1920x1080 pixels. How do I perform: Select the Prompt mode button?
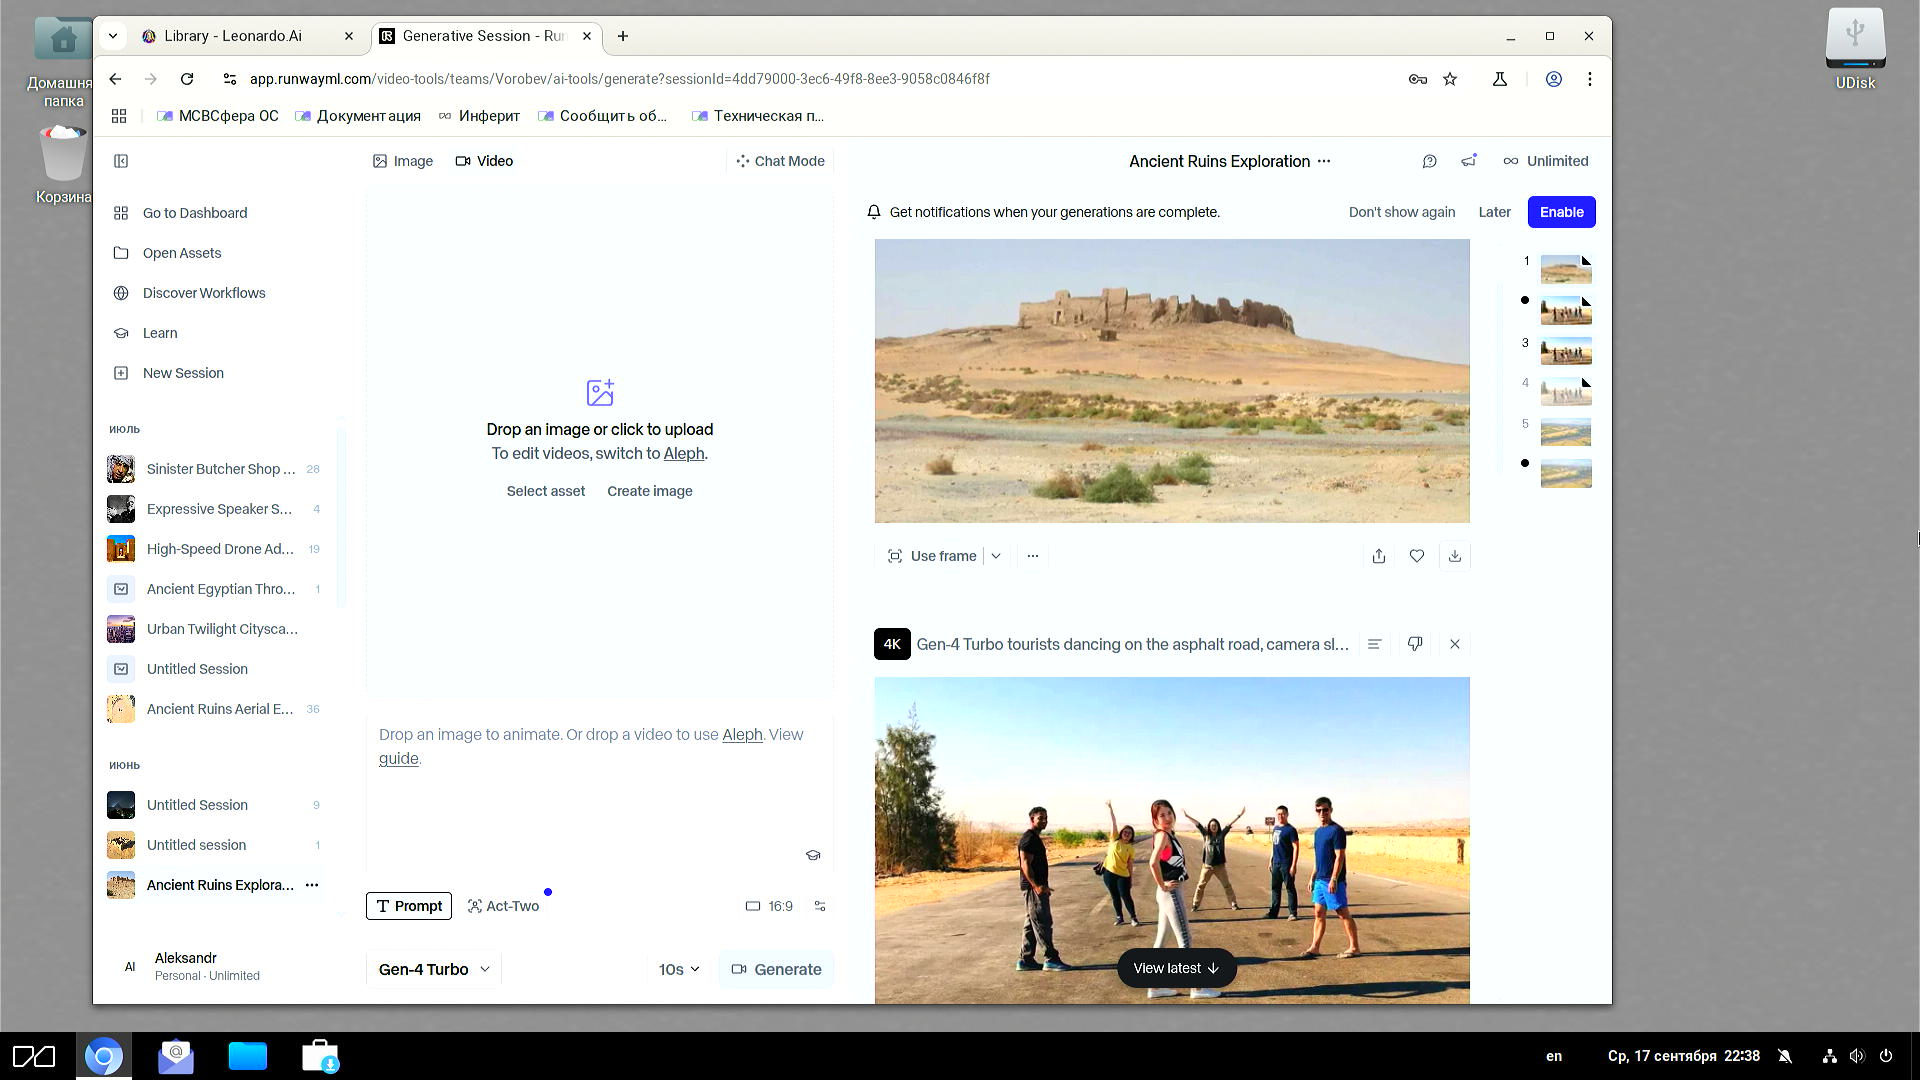(408, 906)
